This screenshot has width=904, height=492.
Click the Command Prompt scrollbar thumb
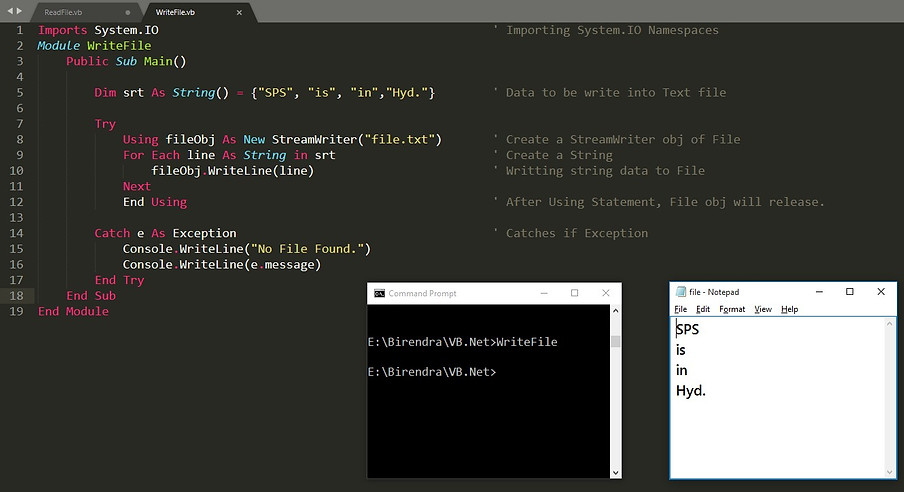pyautogui.click(x=615, y=341)
